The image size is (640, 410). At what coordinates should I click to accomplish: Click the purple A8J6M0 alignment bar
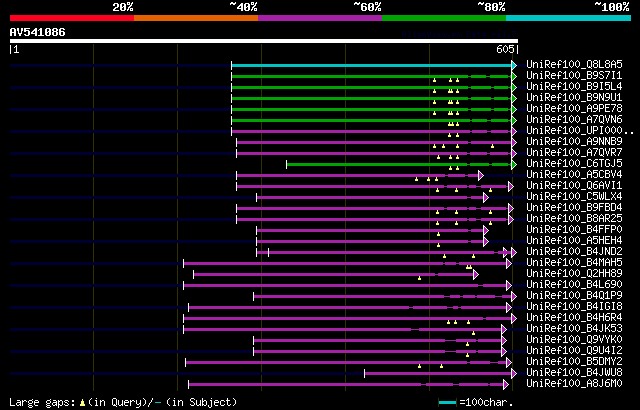pyautogui.click(x=346, y=385)
